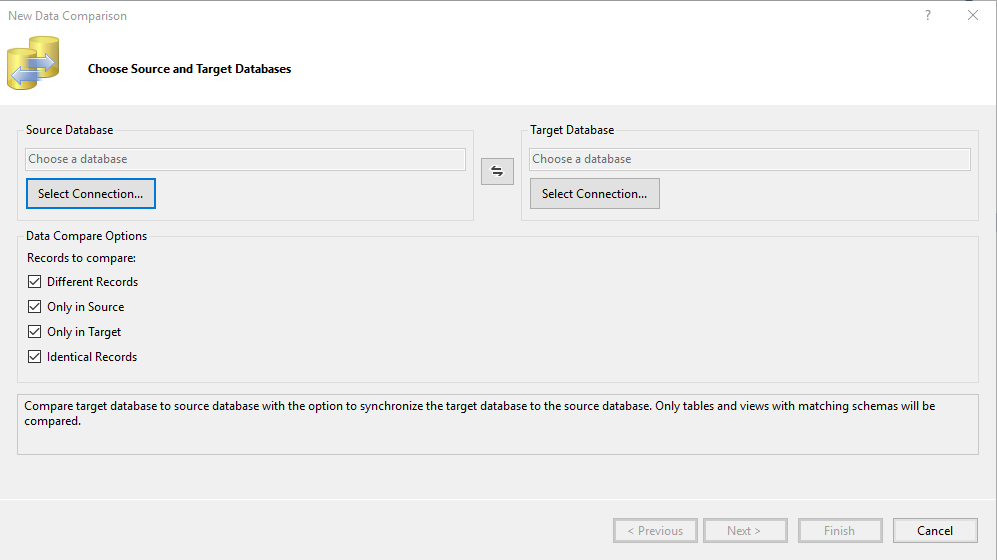The width and height of the screenshot is (997, 560).
Task: Open Source Database Select Connection button
Action: click(x=90, y=194)
